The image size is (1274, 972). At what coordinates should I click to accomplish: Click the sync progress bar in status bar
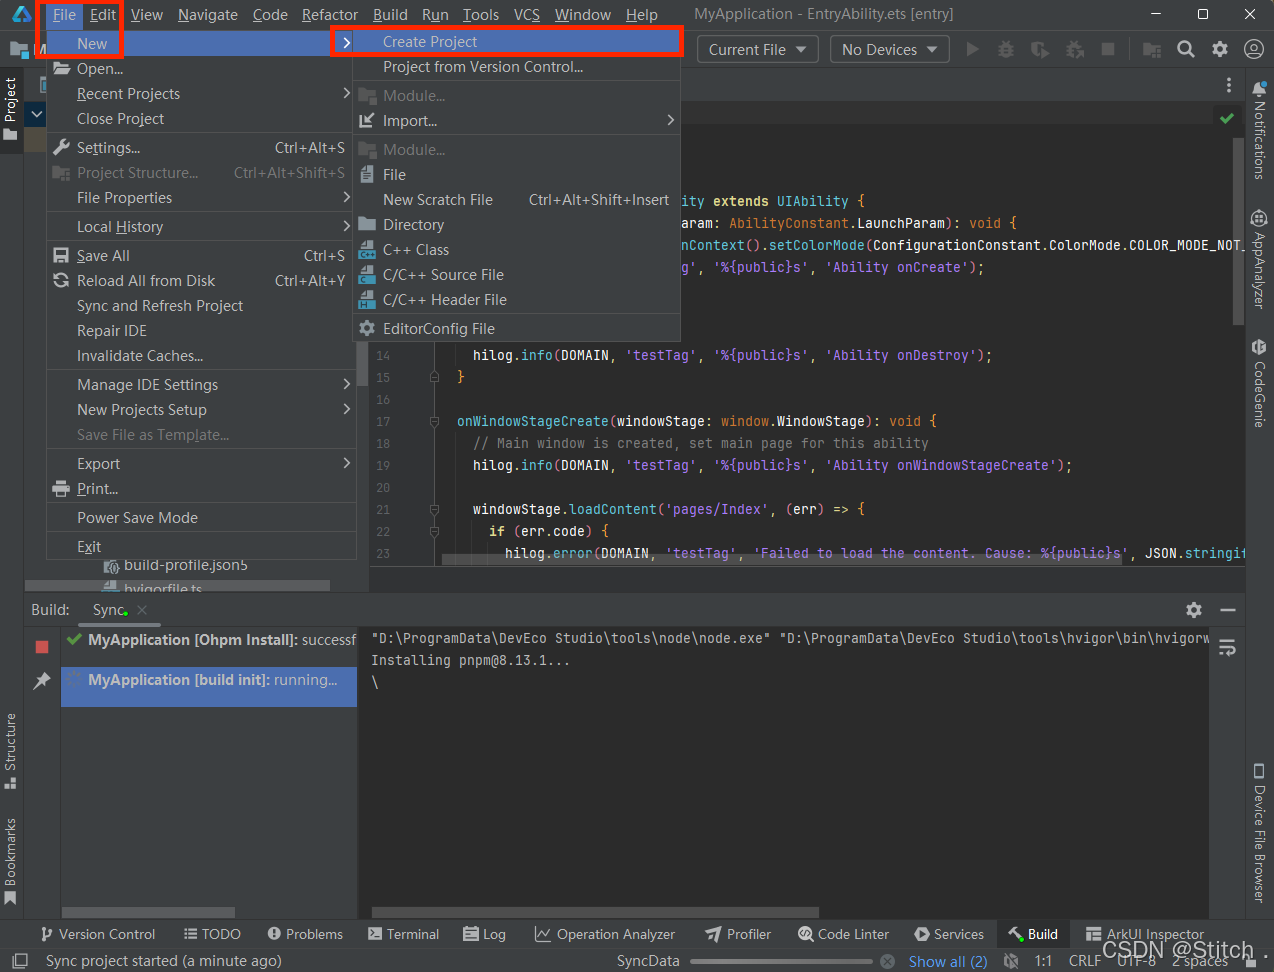tap(782, 961)
